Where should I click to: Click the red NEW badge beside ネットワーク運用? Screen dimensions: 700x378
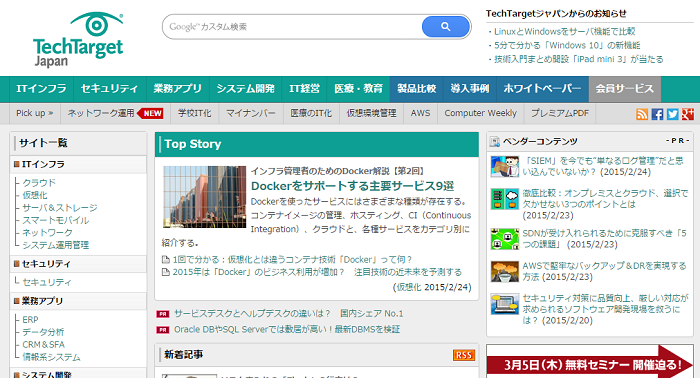(x=150, y=113)
